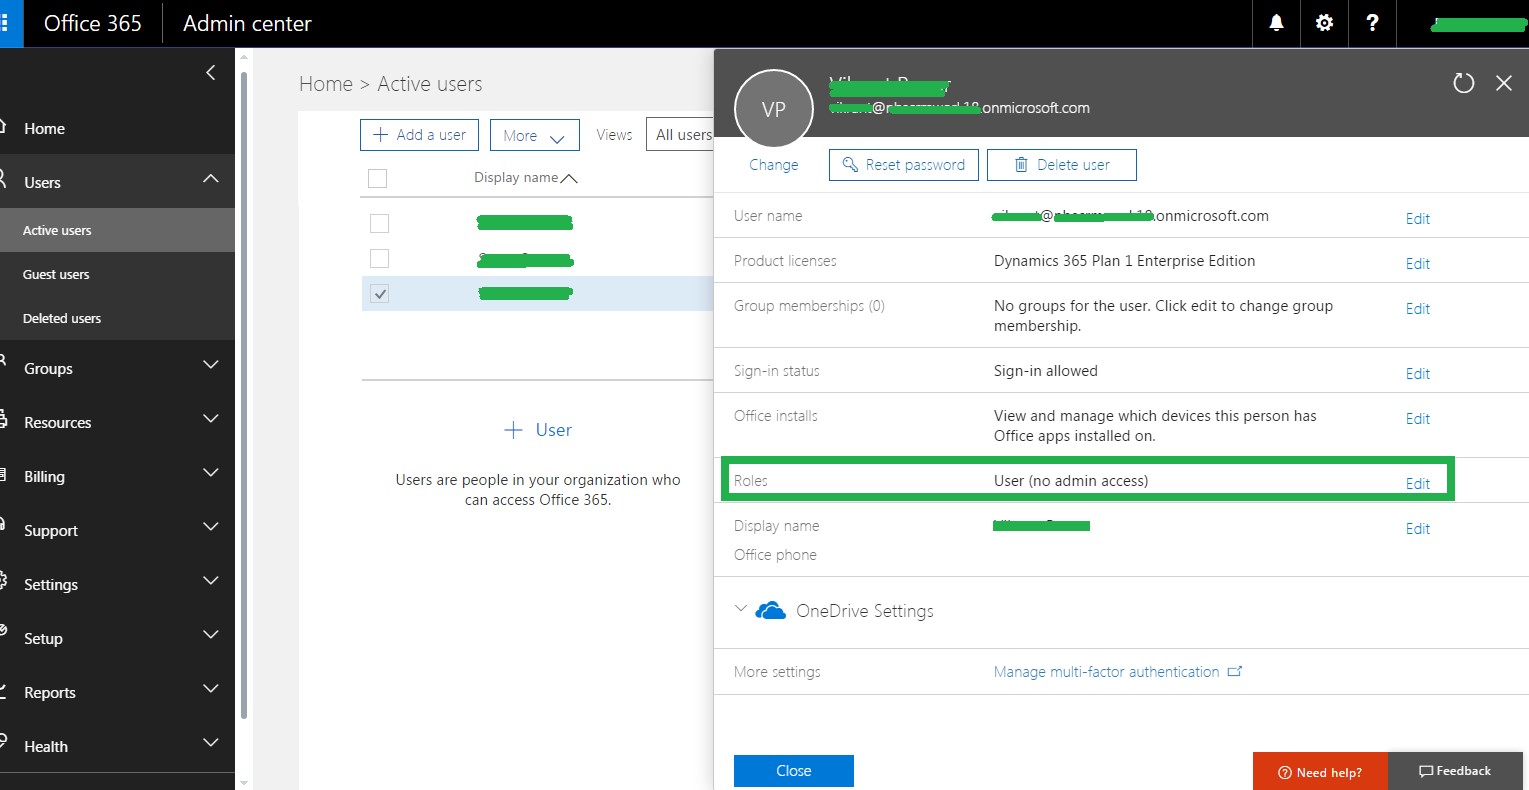Click 'User (no admin access)' text
1529x790 pixels.
point(1071,481)
